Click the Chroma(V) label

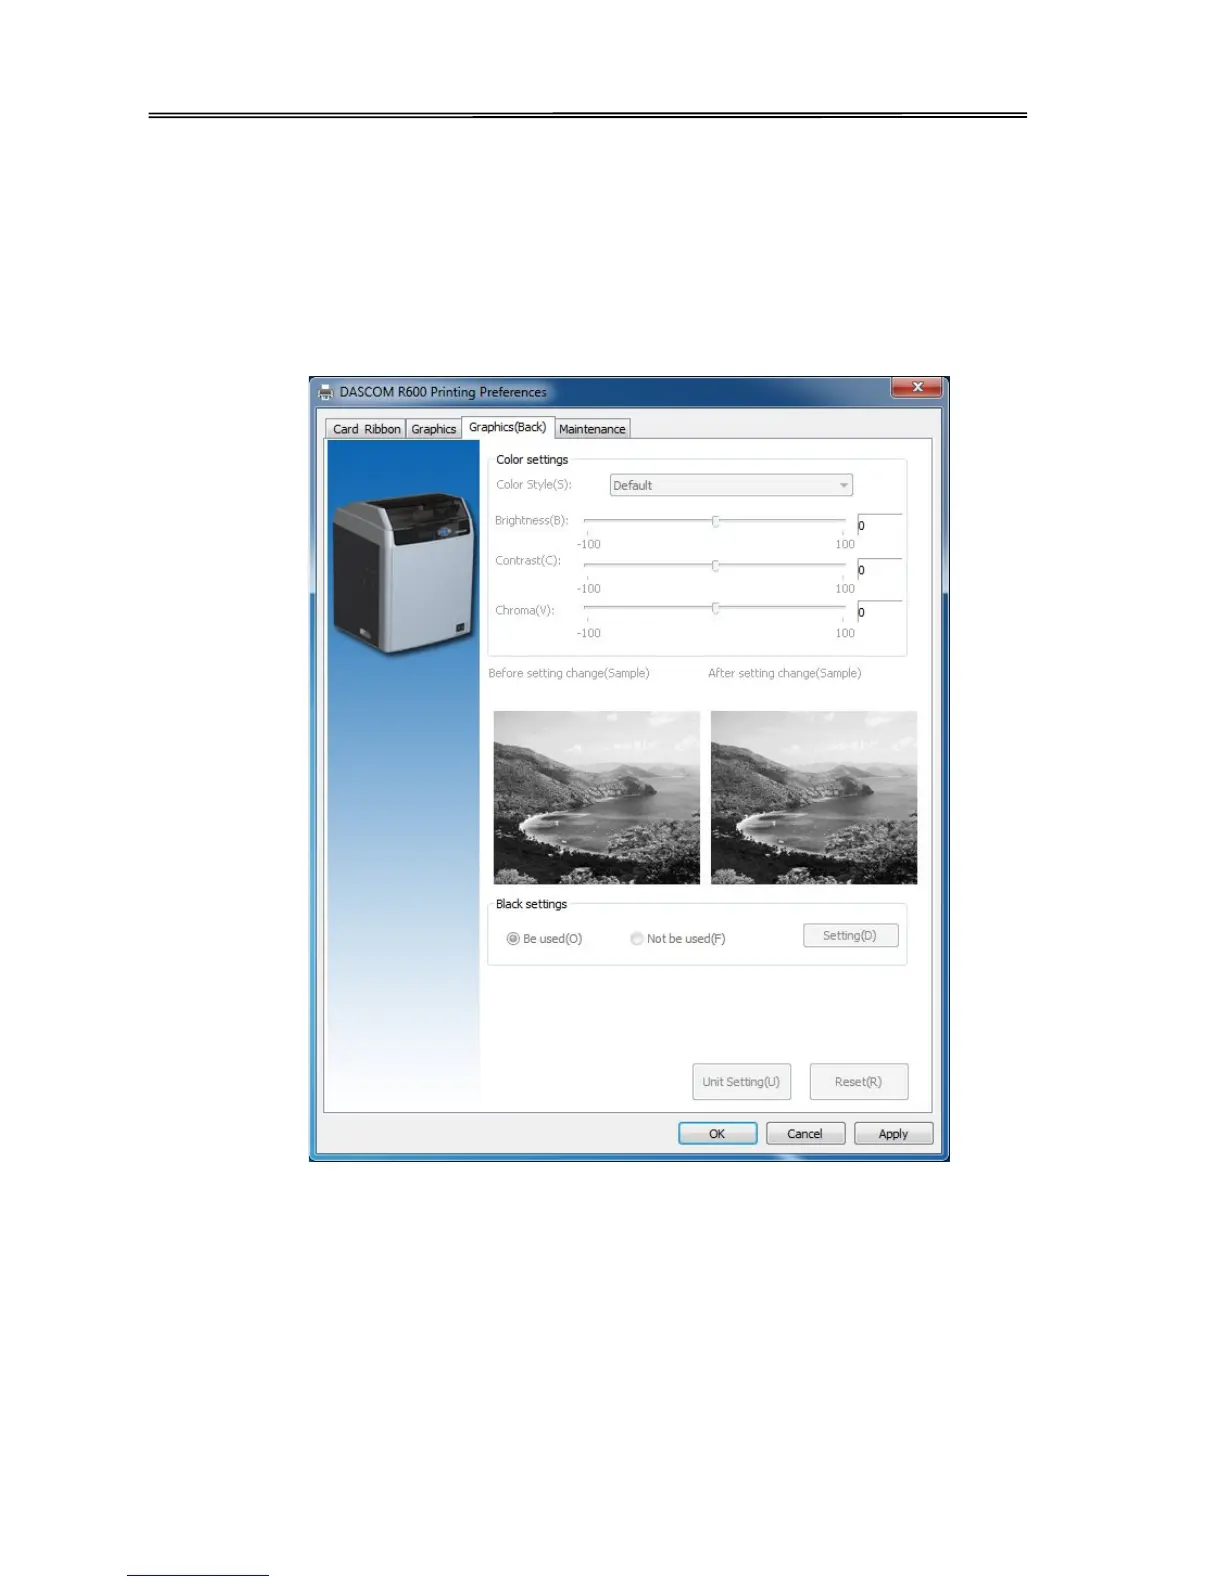click(524, 610)
